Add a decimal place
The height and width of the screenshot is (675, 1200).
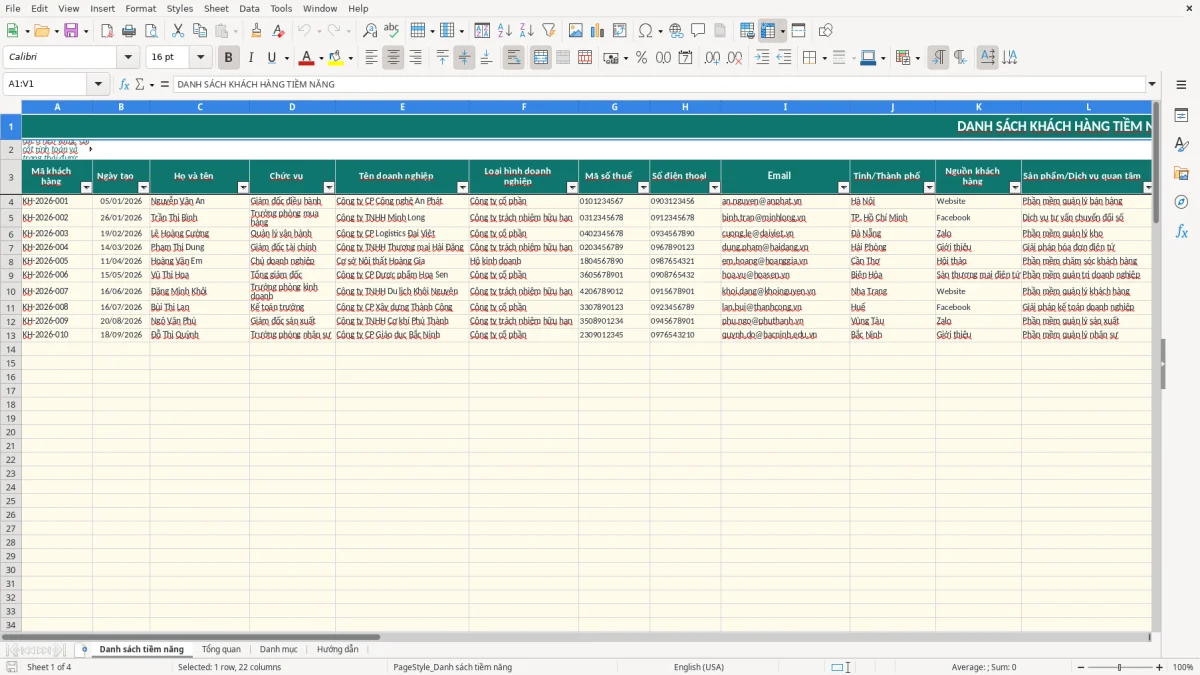[712, 58]
